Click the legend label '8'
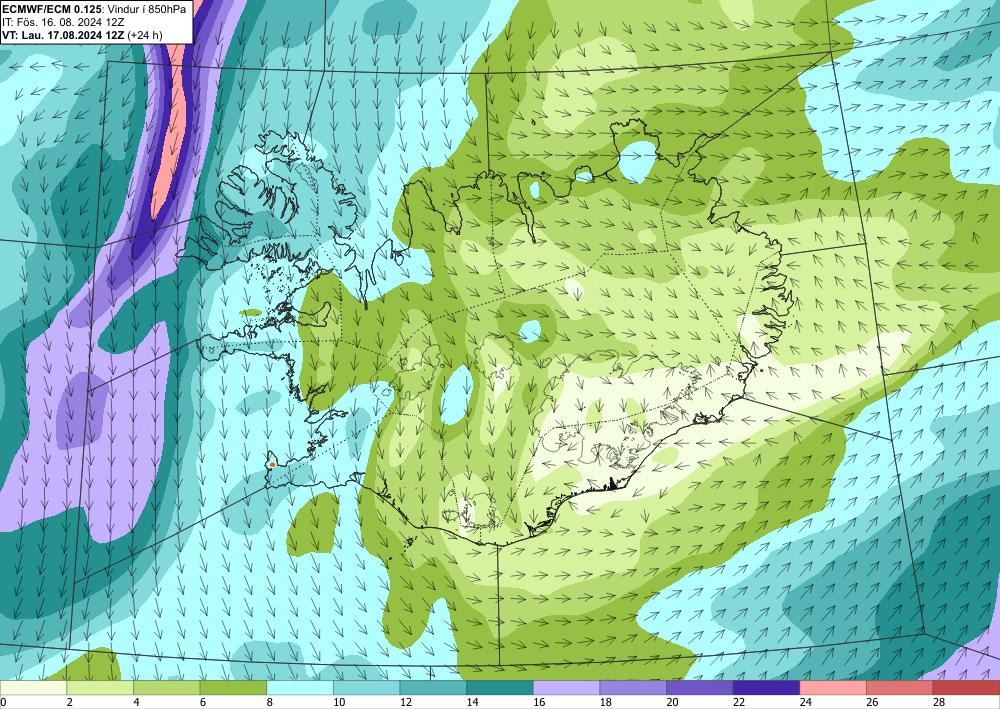Viewport: 1000px width, 709px height. coord(270,703)
